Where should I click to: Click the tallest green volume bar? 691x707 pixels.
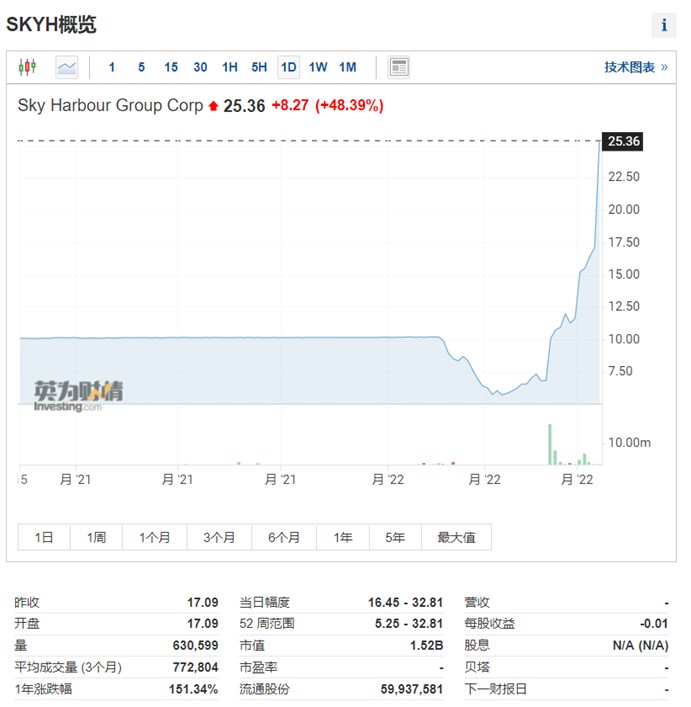click(549, 444)
